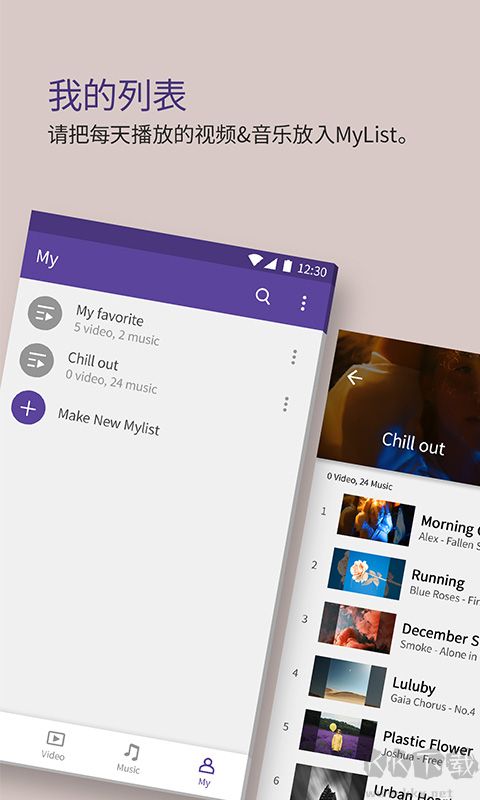Select the My tab
Screen dimensions: 480x800
[x=206, y=772]
